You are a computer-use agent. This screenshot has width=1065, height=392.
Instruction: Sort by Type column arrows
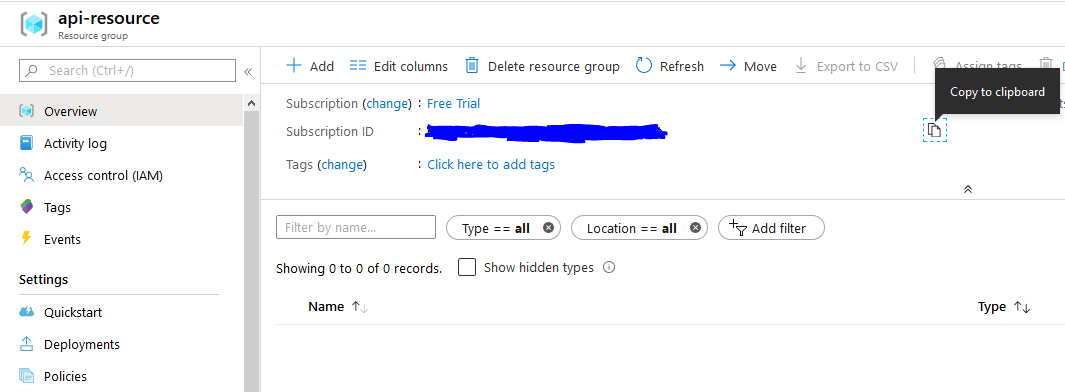click(x=1022, y=307)
